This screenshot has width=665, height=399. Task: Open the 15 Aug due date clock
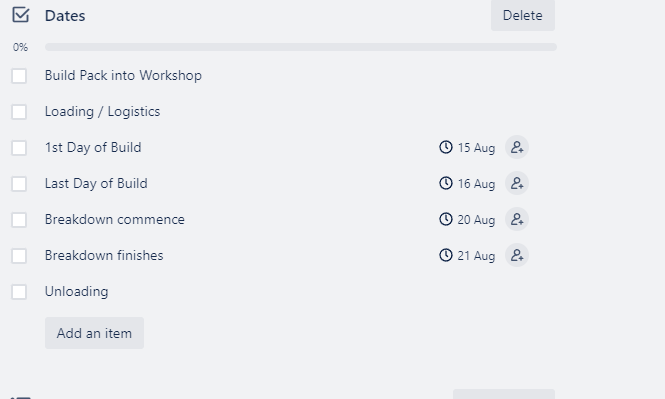[x=446, y=147]
